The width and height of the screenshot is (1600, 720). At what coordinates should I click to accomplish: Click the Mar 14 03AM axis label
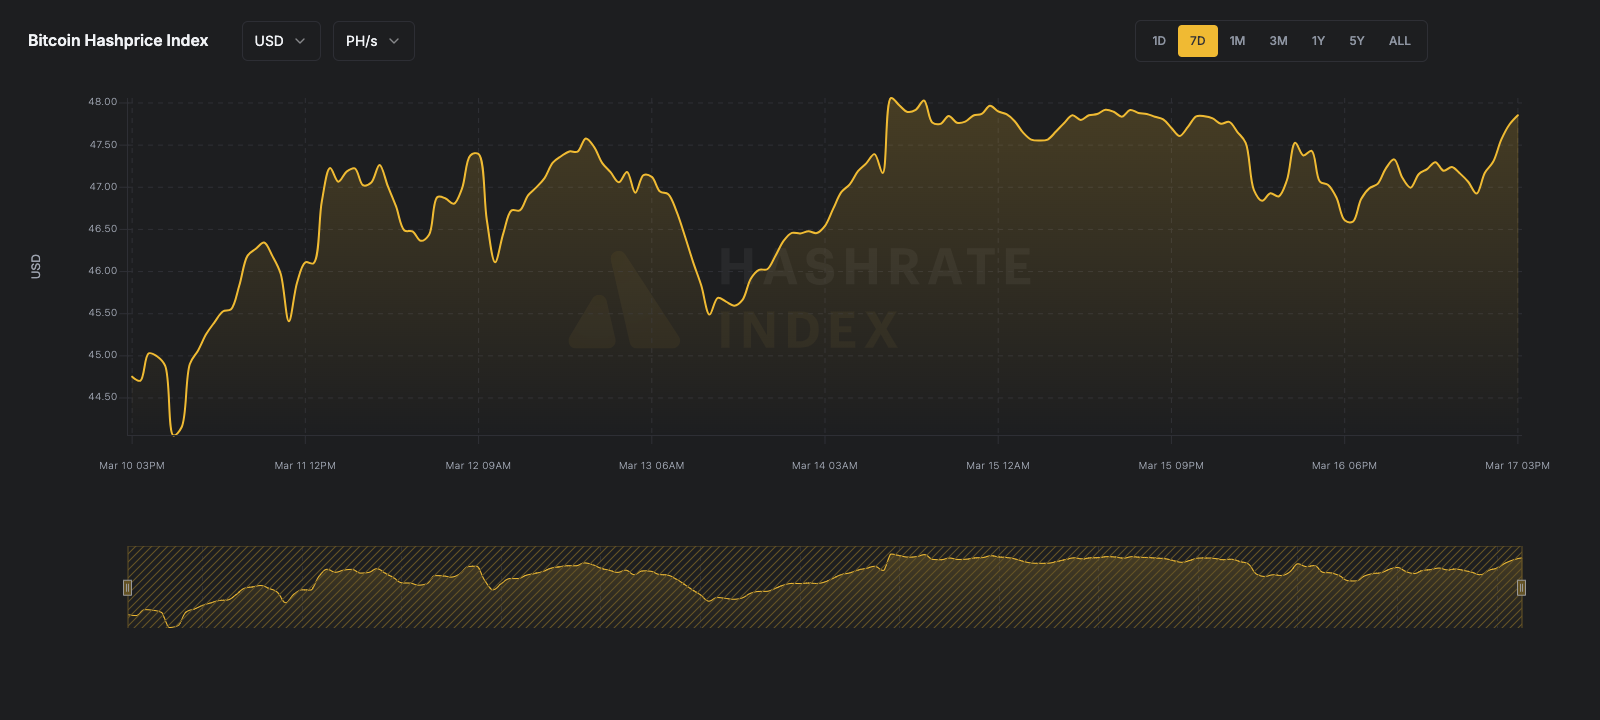coord(825,466)
